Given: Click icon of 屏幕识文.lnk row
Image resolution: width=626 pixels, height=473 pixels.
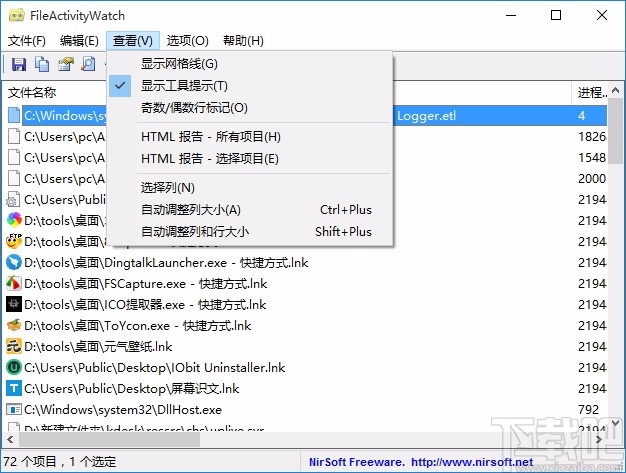Looking at the screenshot, I should pyautogui.click(x=14, y=388).
